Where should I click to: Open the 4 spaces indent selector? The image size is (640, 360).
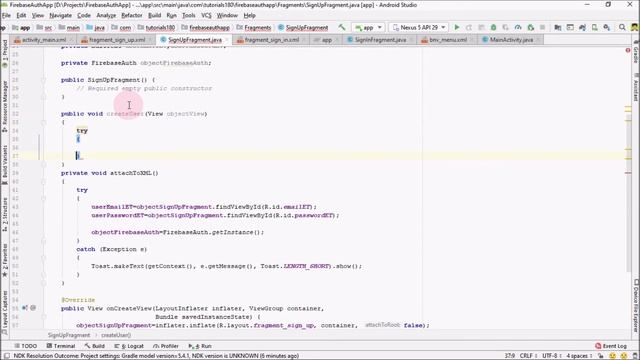(578, 356)
